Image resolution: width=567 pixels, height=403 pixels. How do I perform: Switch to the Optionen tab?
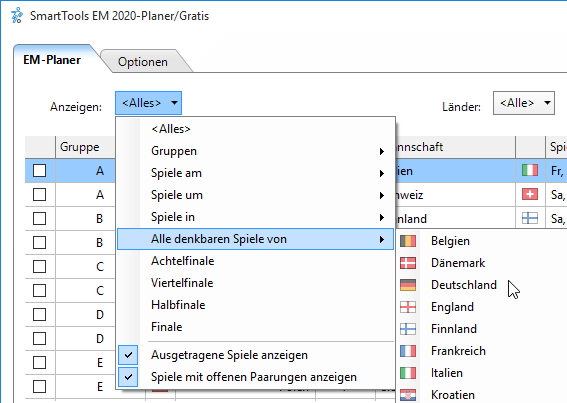tap(143, 62)
